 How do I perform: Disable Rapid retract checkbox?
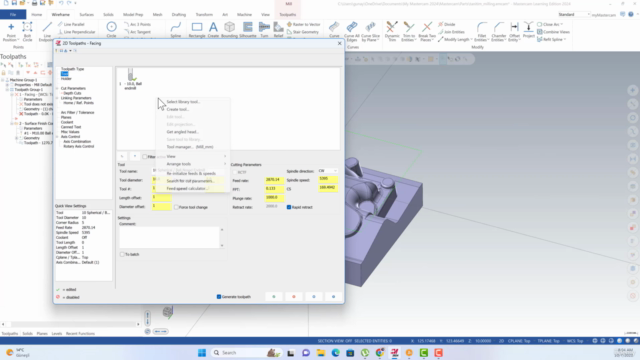click(289, 207)
